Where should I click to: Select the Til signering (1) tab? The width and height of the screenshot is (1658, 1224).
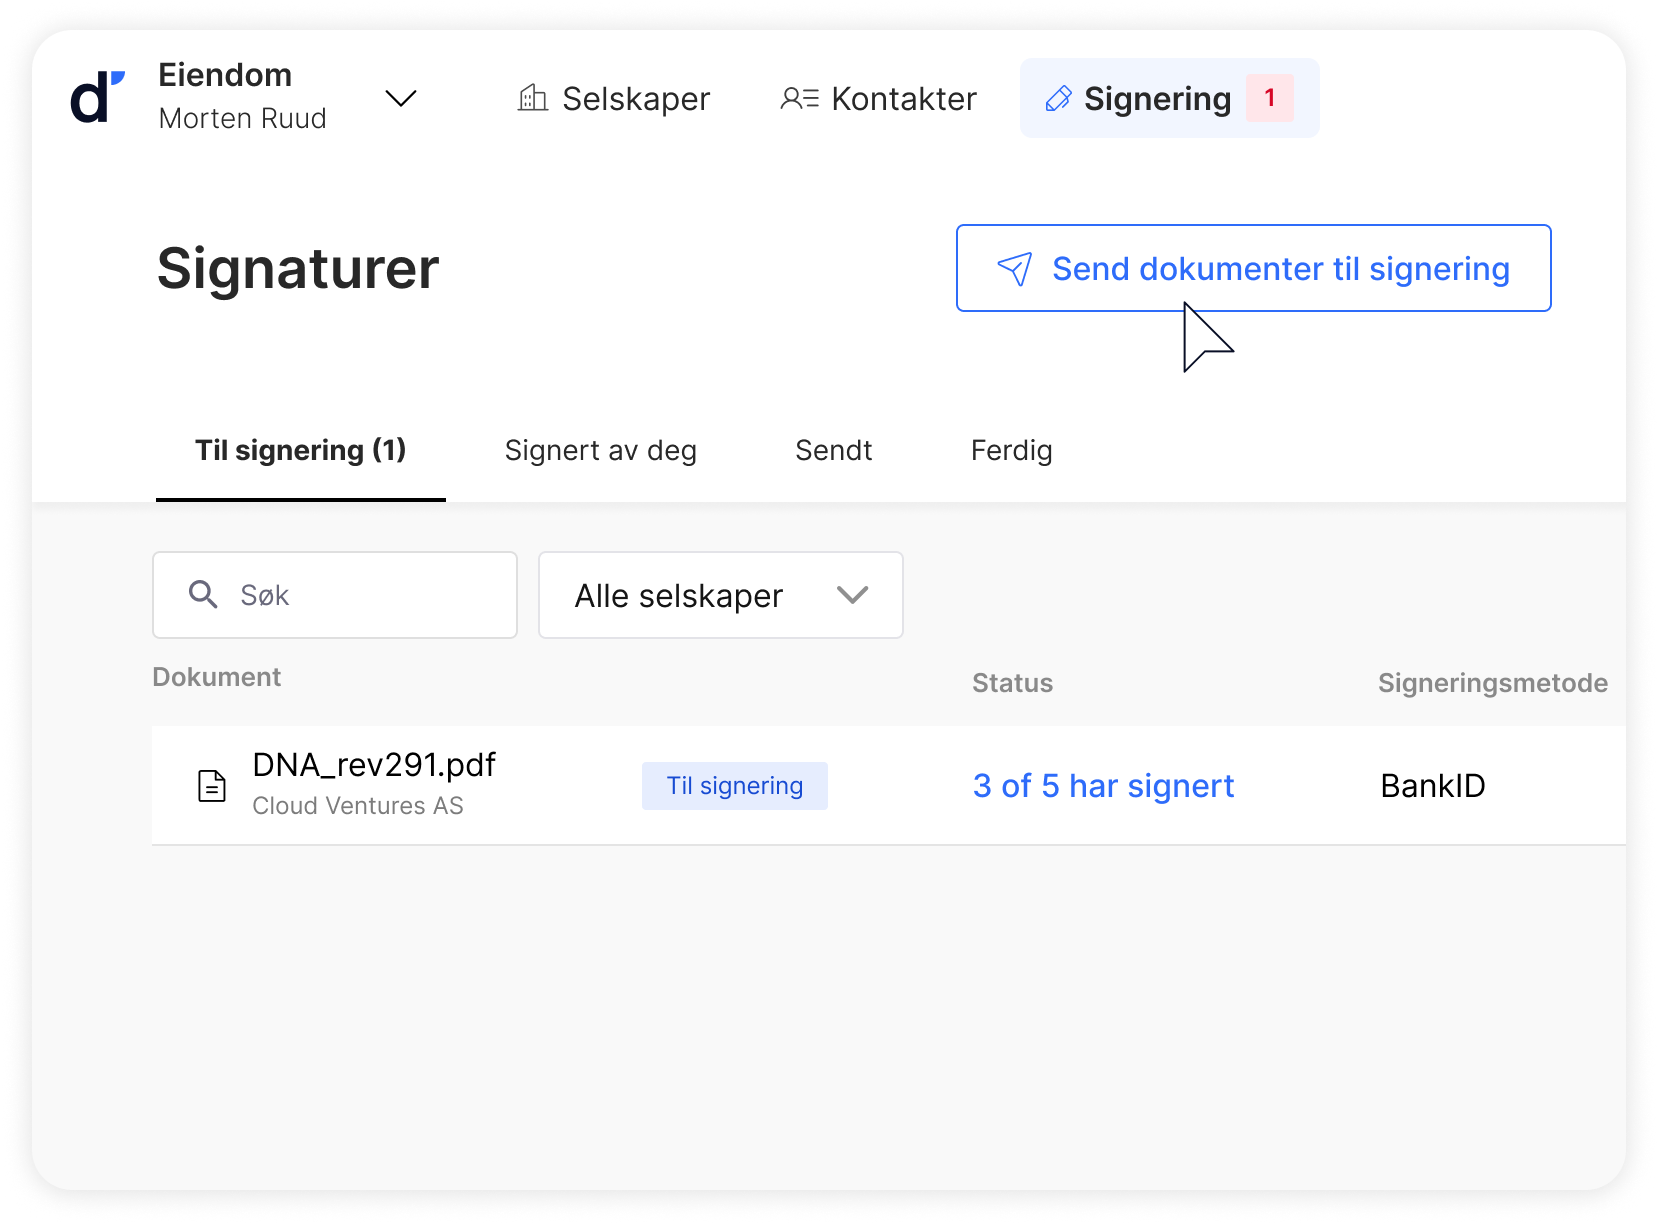(x=300, y=451)
